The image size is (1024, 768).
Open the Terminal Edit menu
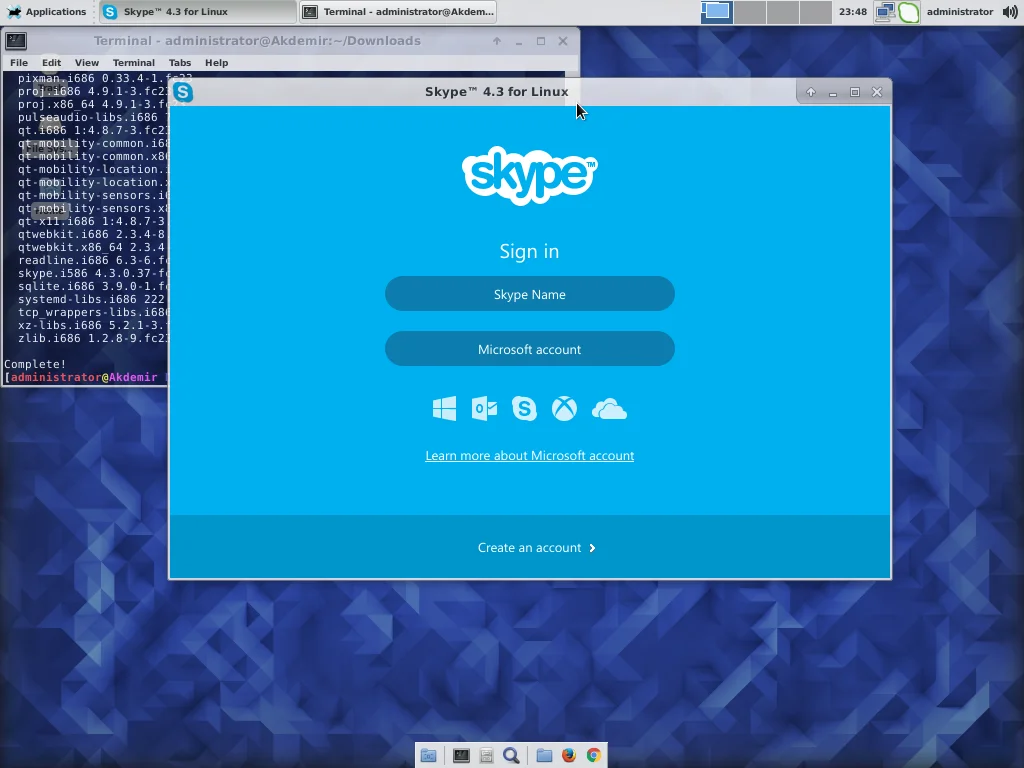pyautogui.click(x=52, y=63)
